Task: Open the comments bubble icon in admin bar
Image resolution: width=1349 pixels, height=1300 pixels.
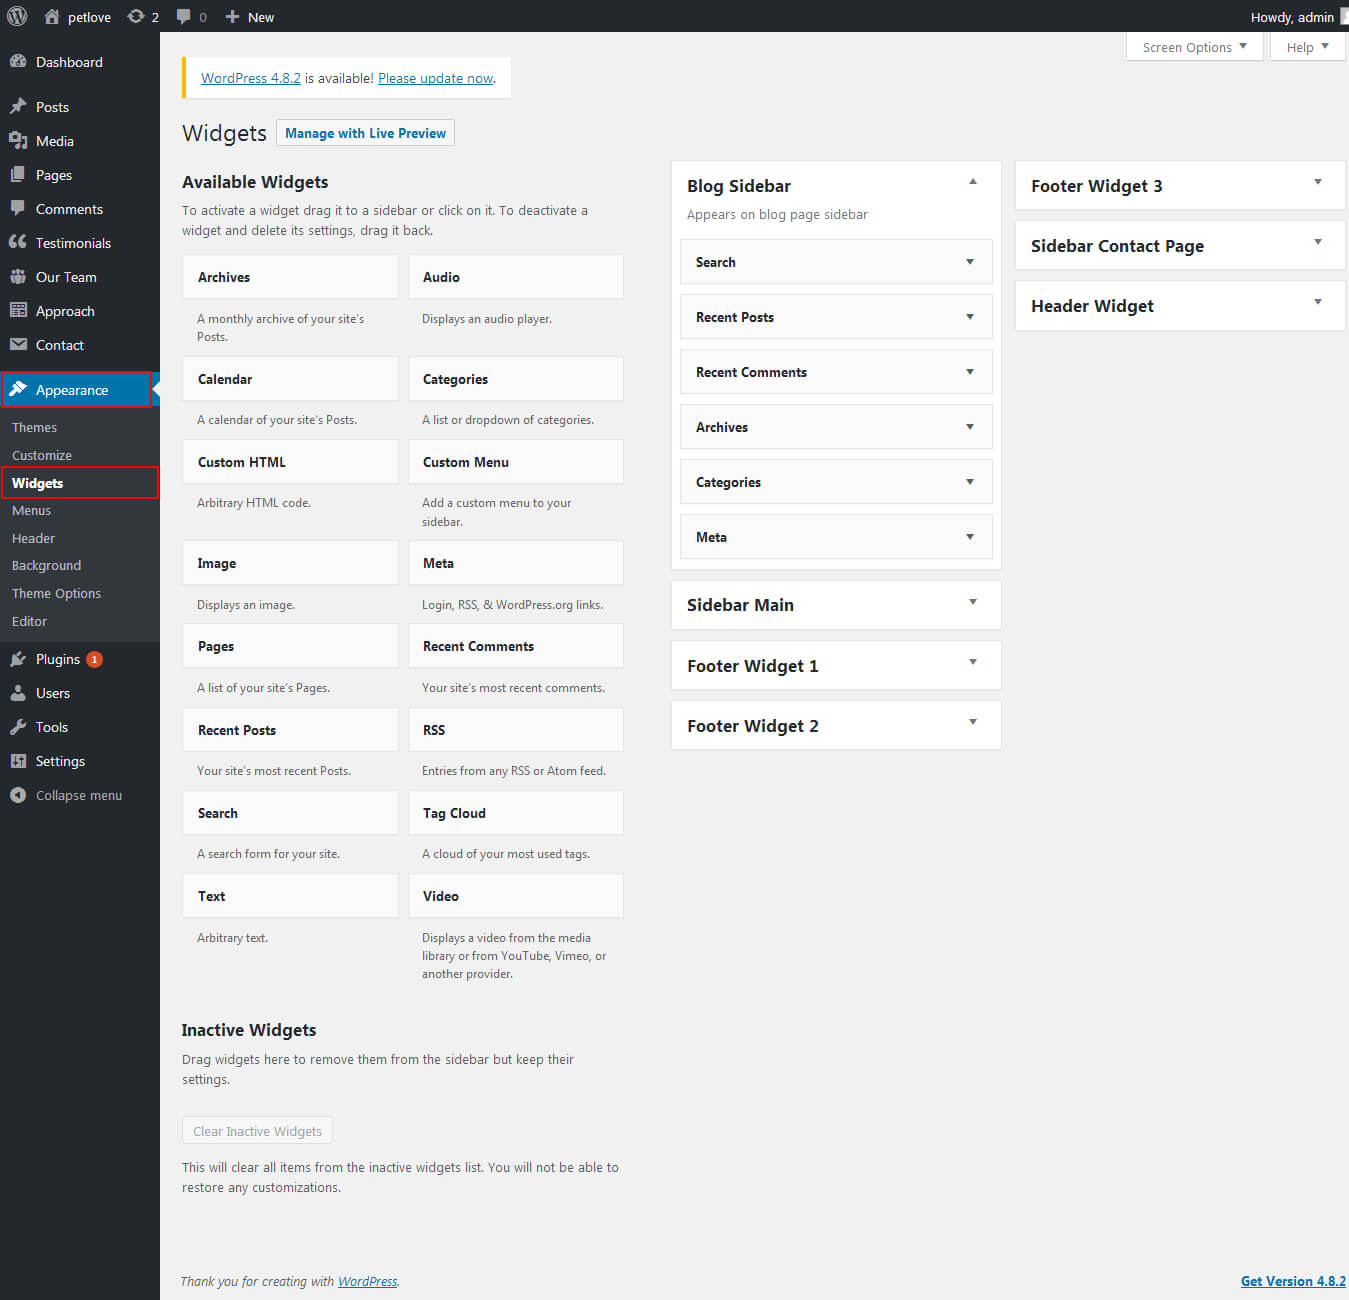Action: point(184,16)
